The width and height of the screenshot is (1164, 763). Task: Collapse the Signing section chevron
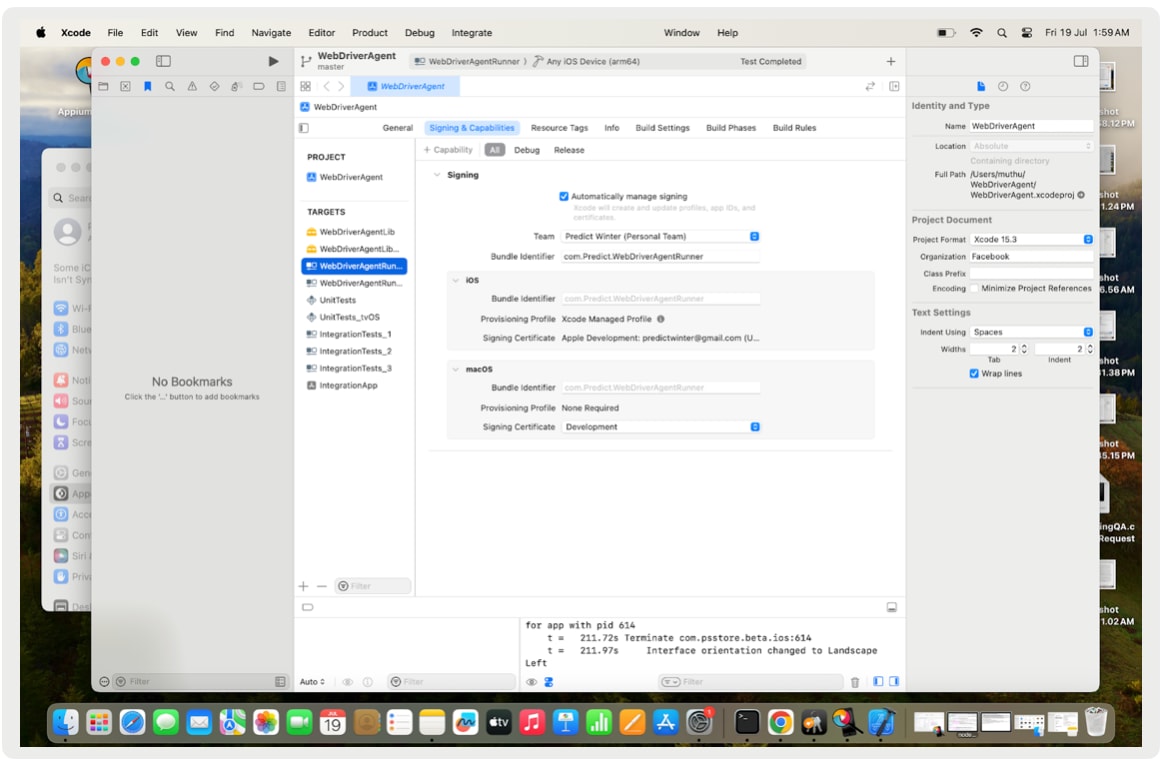tap(437, 175)
